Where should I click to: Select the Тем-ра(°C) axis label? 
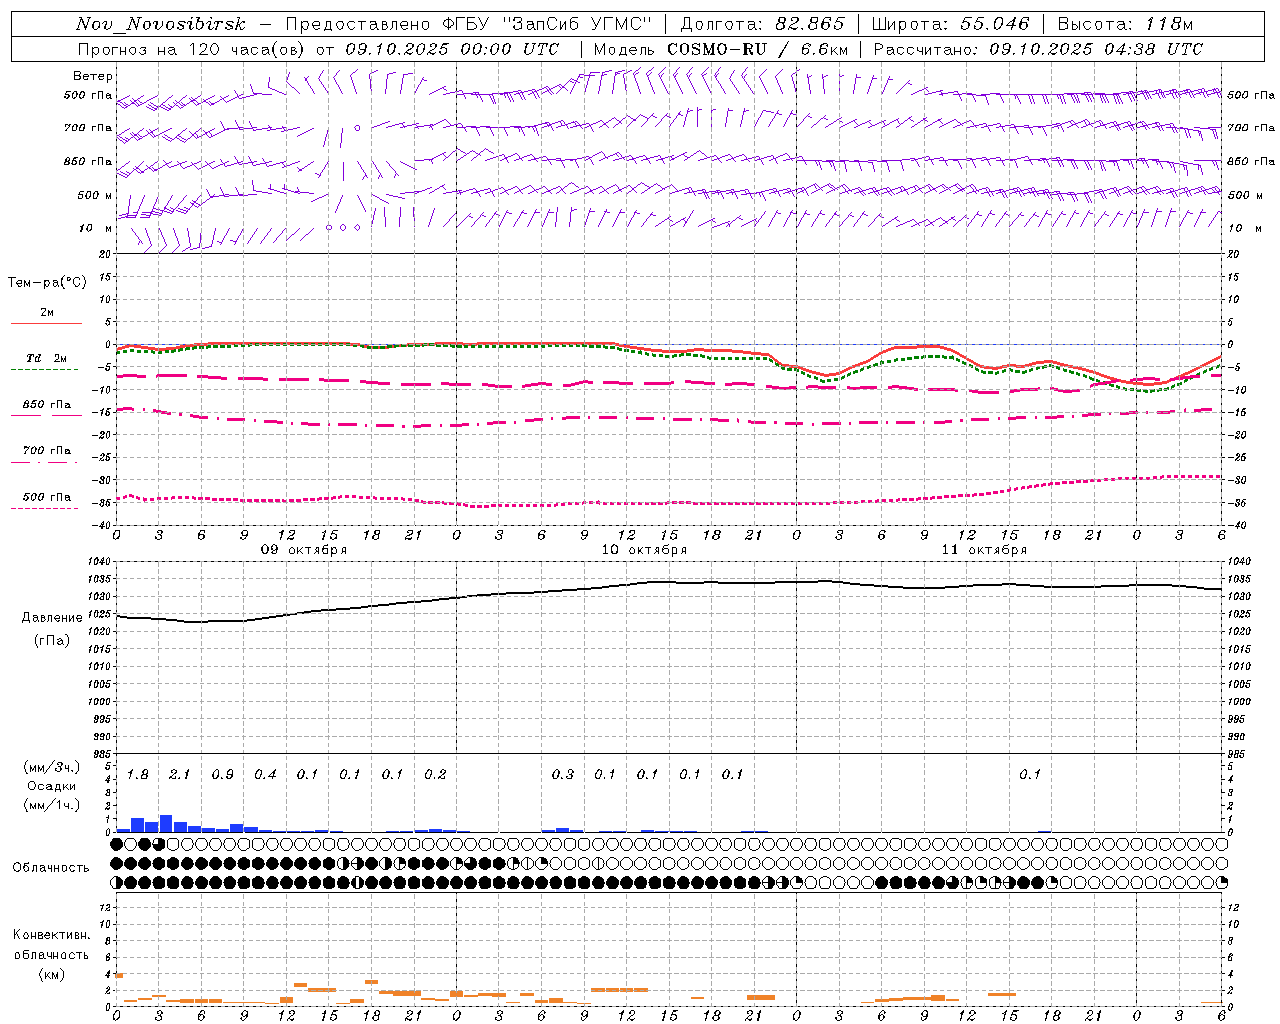pyautogui.click(x=47, y=283)
